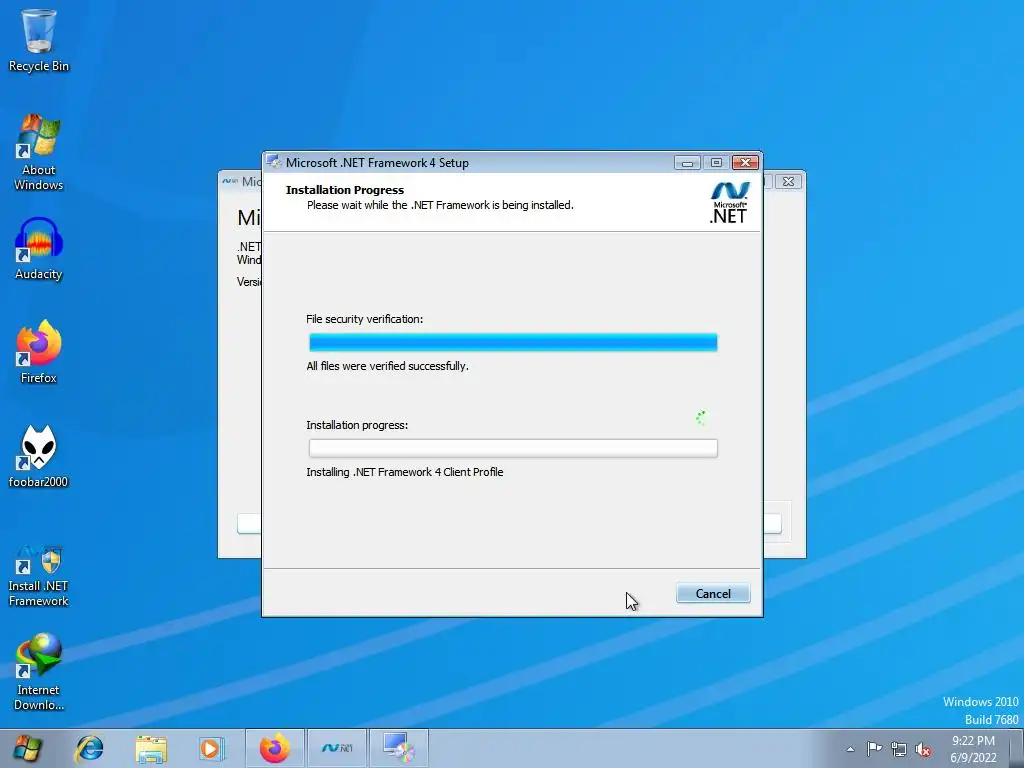The width and height of the screenshot is (1024, 768).
Task: Launch Internet Explorer from the taskbar
Action: (x=89, y=748)
